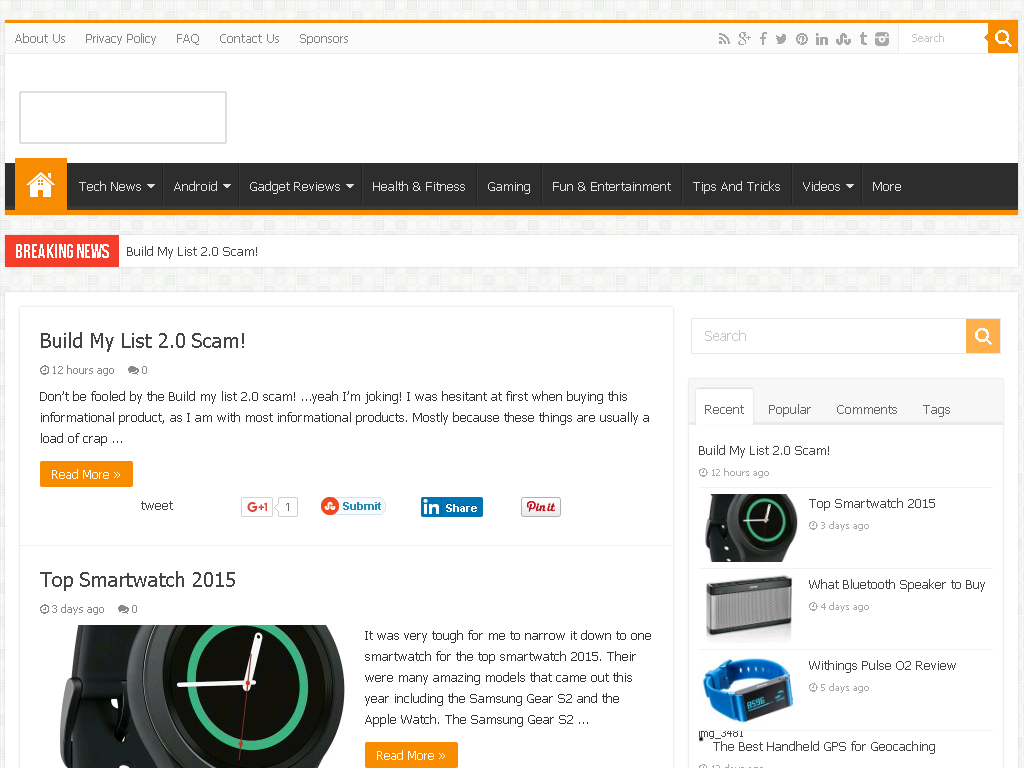Click the orange search icon in top bar
This screenshot has height=768, width=1024.
1002,39
